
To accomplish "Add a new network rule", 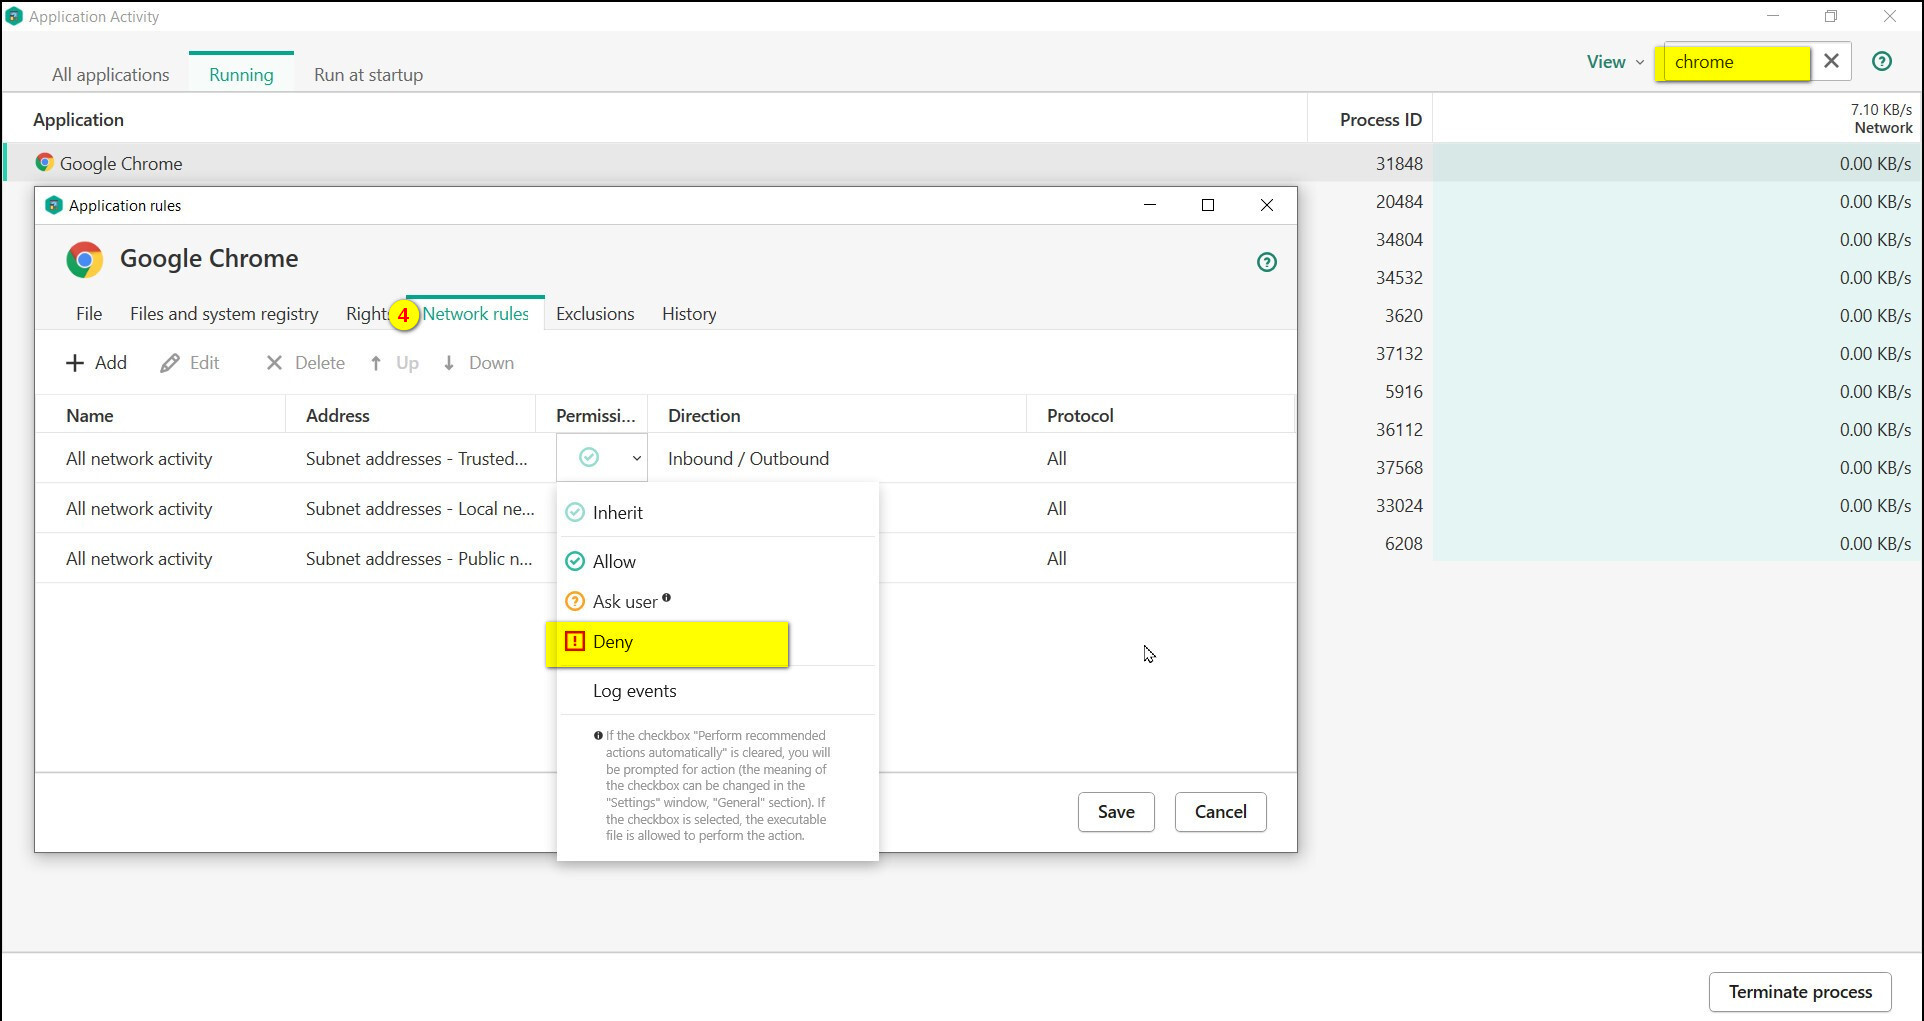I will (96, 363).
